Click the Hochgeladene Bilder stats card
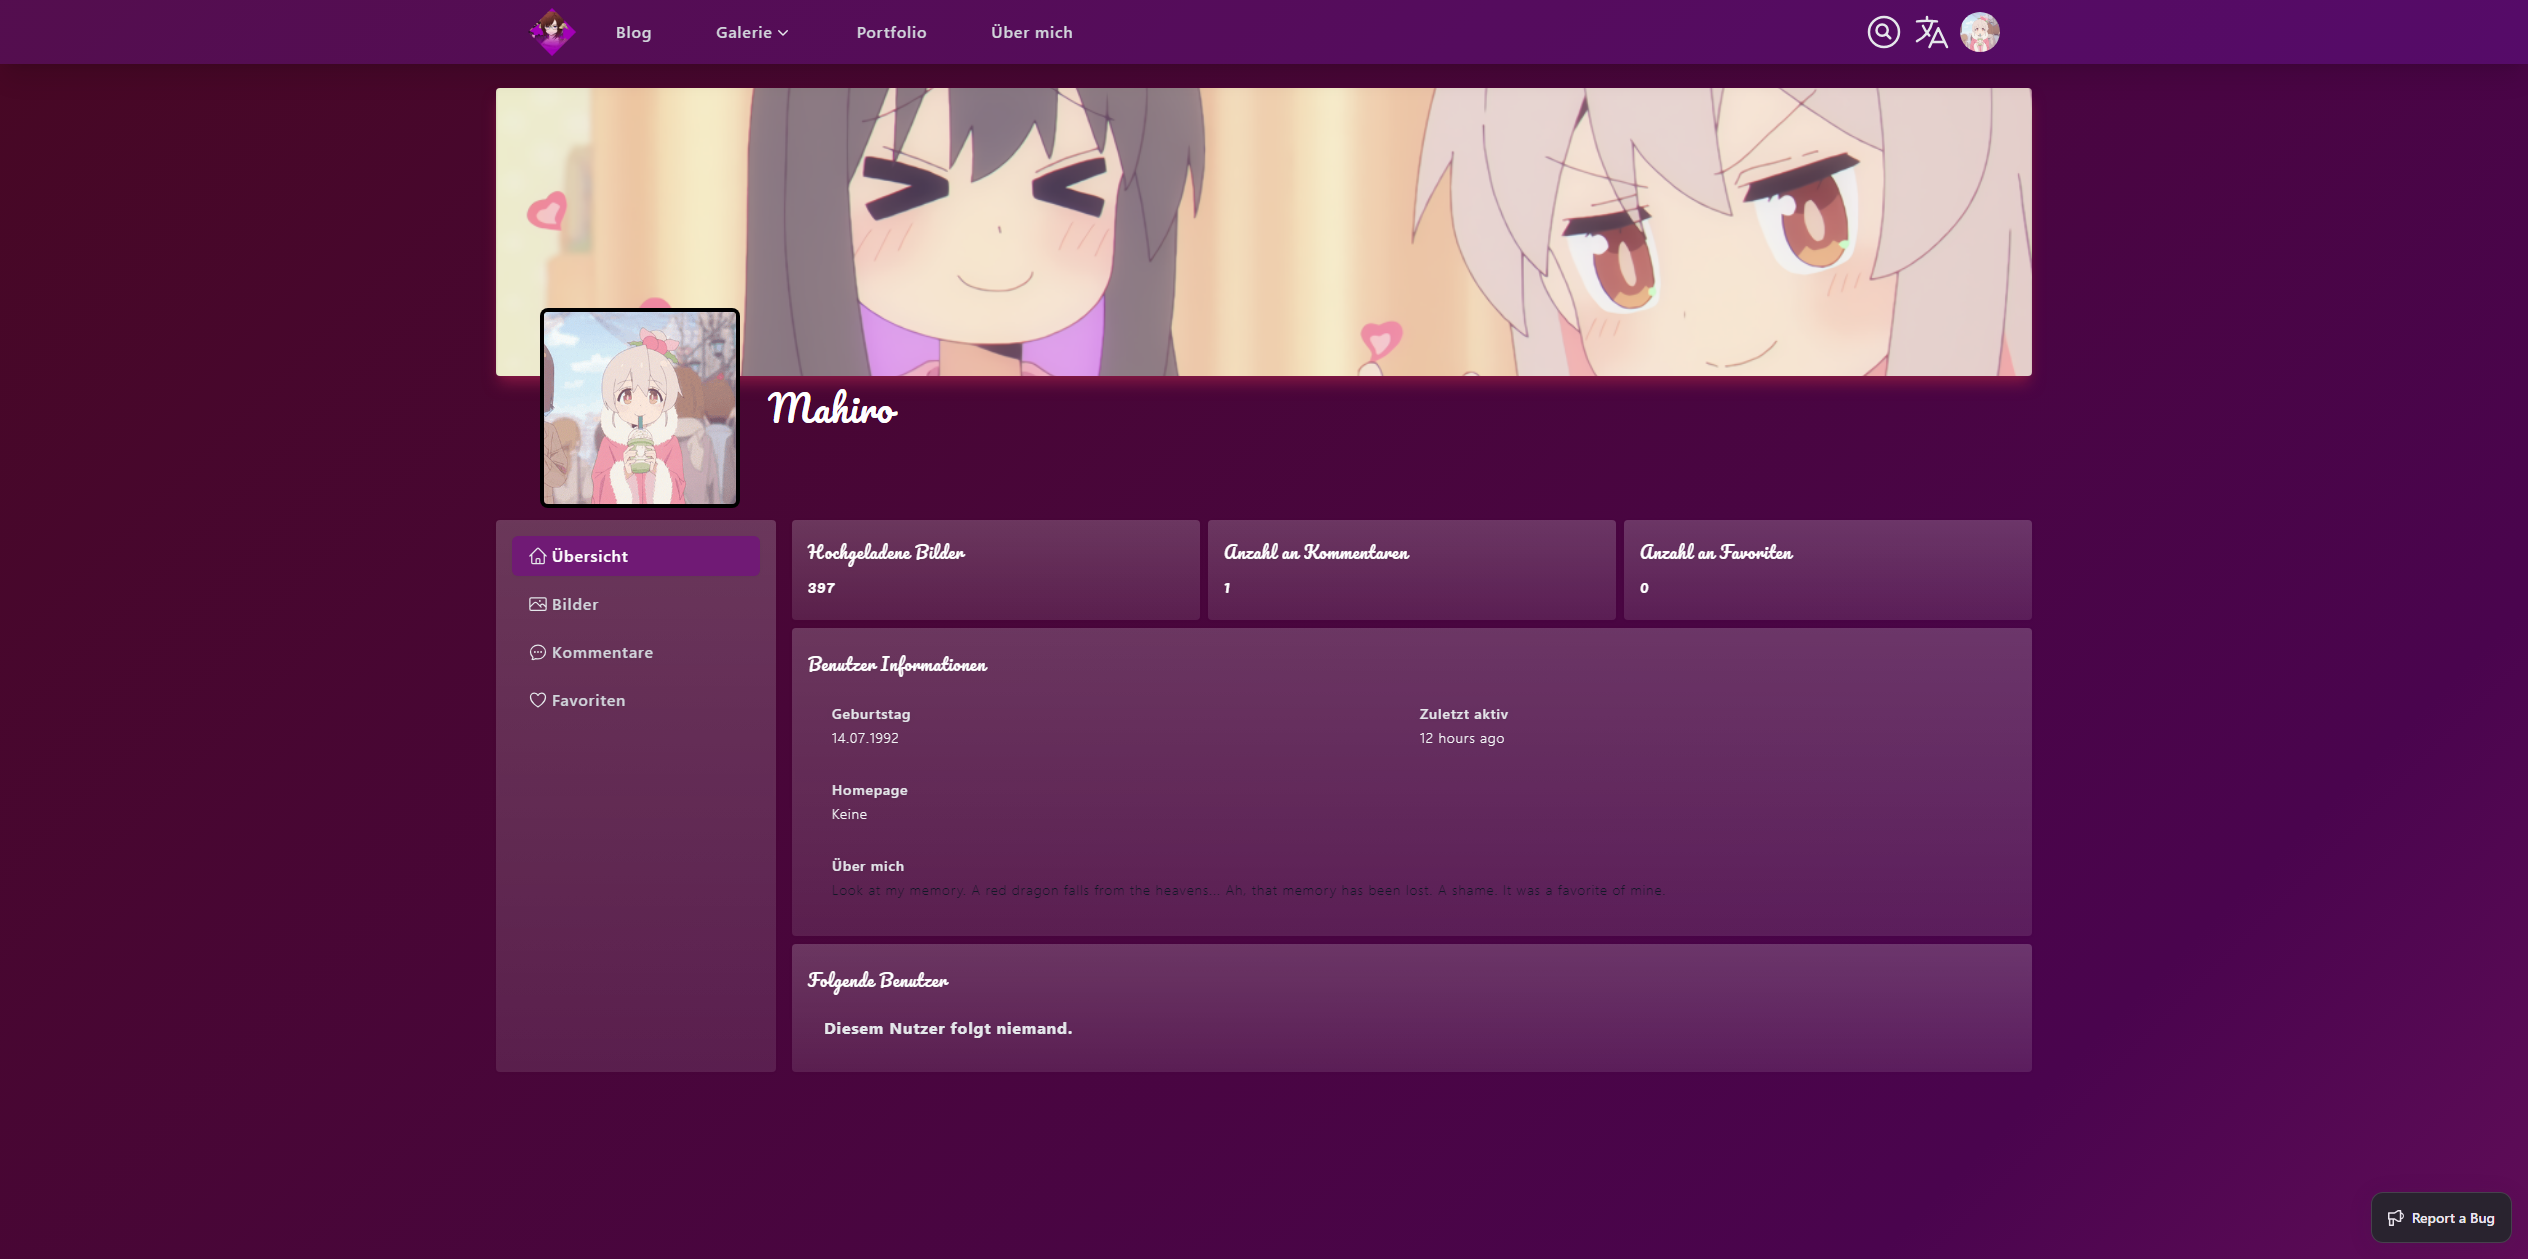 click(x=995, y=569)
